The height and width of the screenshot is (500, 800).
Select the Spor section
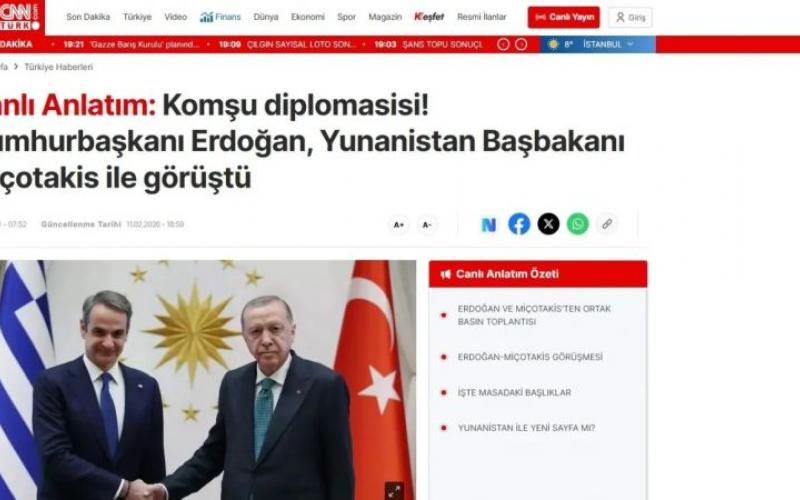[x=346, y=17]
